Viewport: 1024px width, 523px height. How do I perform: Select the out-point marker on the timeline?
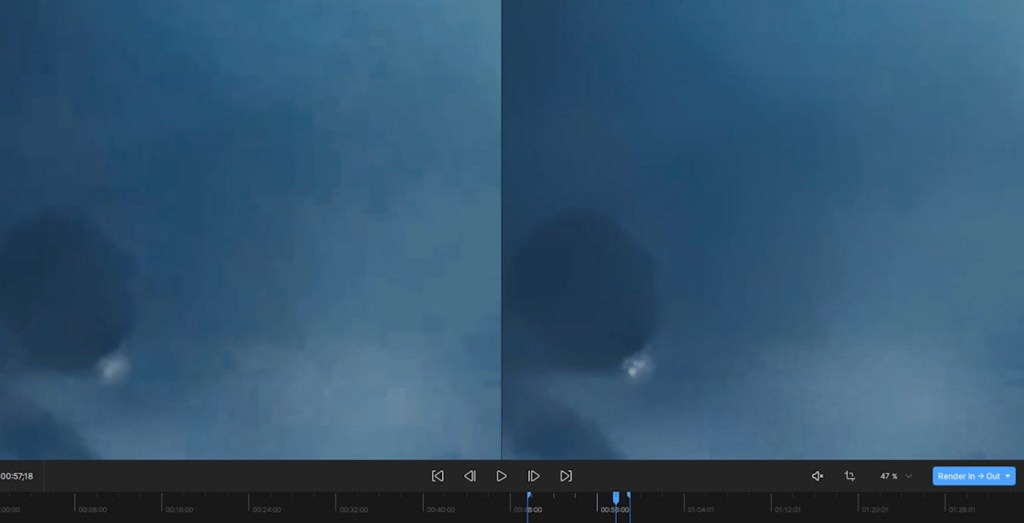coord(628,496)
